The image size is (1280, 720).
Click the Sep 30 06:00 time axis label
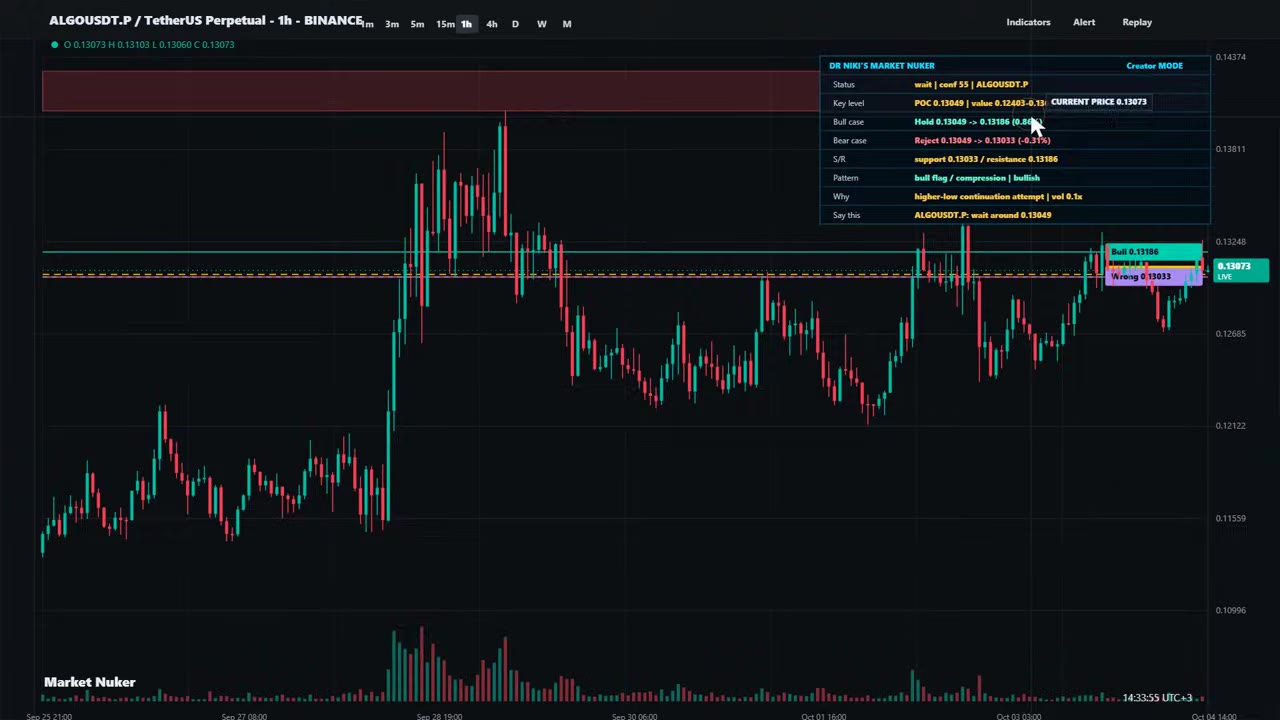[634, 716]
